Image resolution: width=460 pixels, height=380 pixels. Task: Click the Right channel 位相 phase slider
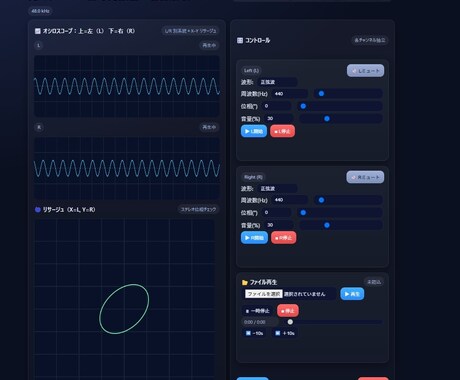[x=340, y=212]
